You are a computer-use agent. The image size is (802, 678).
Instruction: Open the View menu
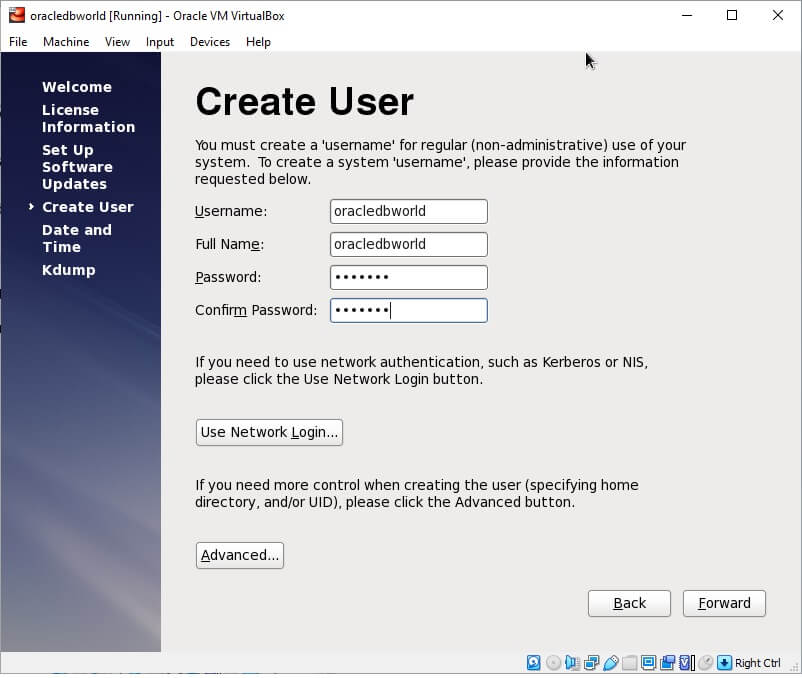tap(117, 42)
